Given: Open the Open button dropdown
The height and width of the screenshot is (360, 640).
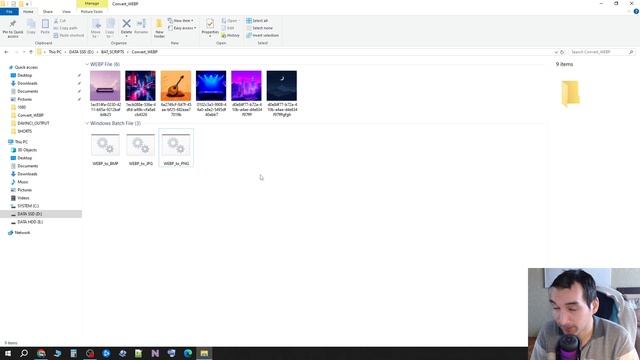Looking at the screenshot, I should (239, 20).
